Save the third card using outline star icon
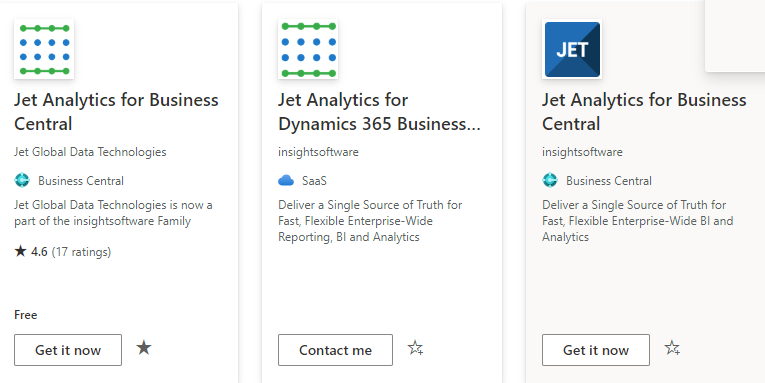Viewport: 765px width, 383px height. coord(672,348)
